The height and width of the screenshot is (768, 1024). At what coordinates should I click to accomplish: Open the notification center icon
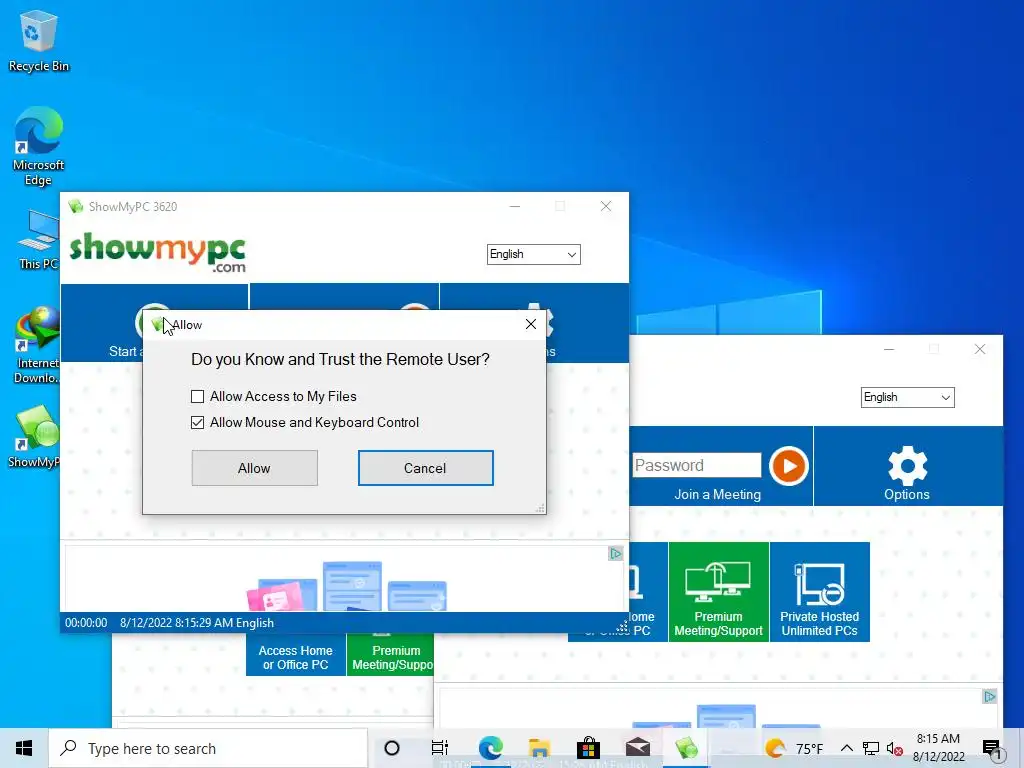(991, 749)
